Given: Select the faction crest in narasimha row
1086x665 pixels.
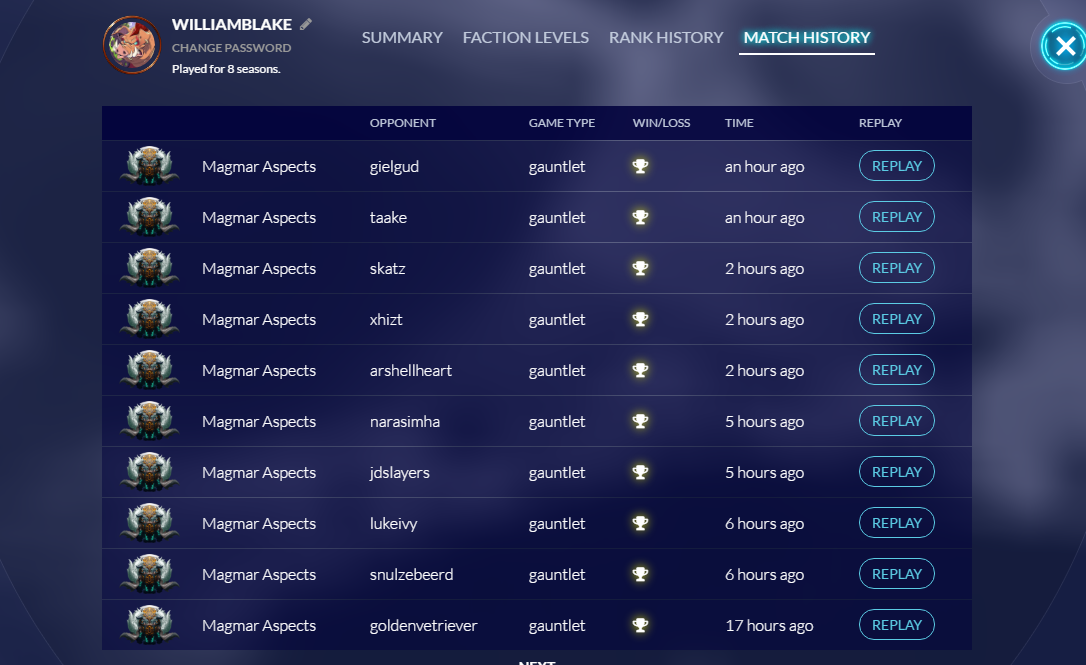Looking at the screenshot, I should pyautogui.click(x=150, y=421).
